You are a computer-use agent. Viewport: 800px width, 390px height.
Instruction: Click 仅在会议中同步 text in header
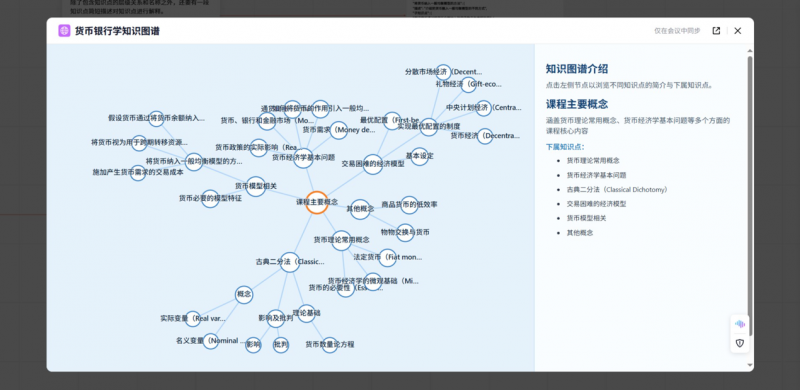tap(677, 31)
